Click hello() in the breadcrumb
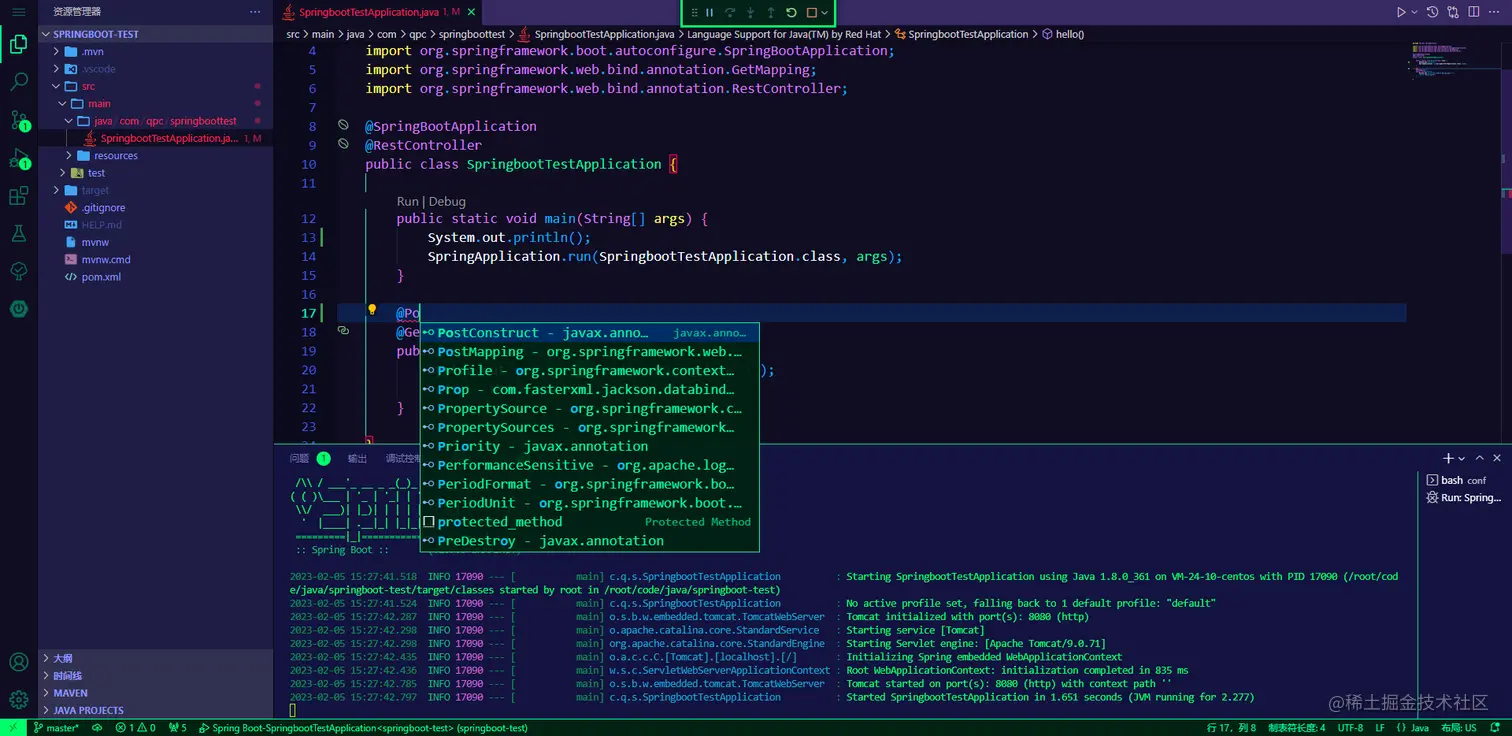Viewport: 1512px width, 736px height. [x=1063, y=34]
